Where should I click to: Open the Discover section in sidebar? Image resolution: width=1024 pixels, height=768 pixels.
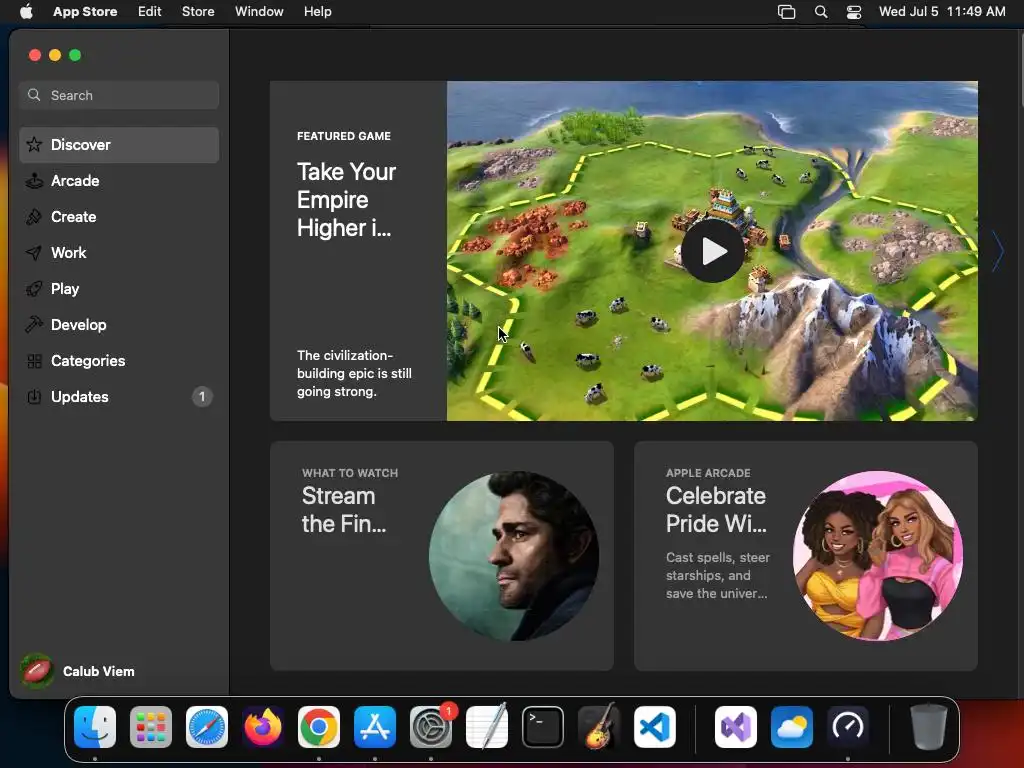tap(119, 144)
